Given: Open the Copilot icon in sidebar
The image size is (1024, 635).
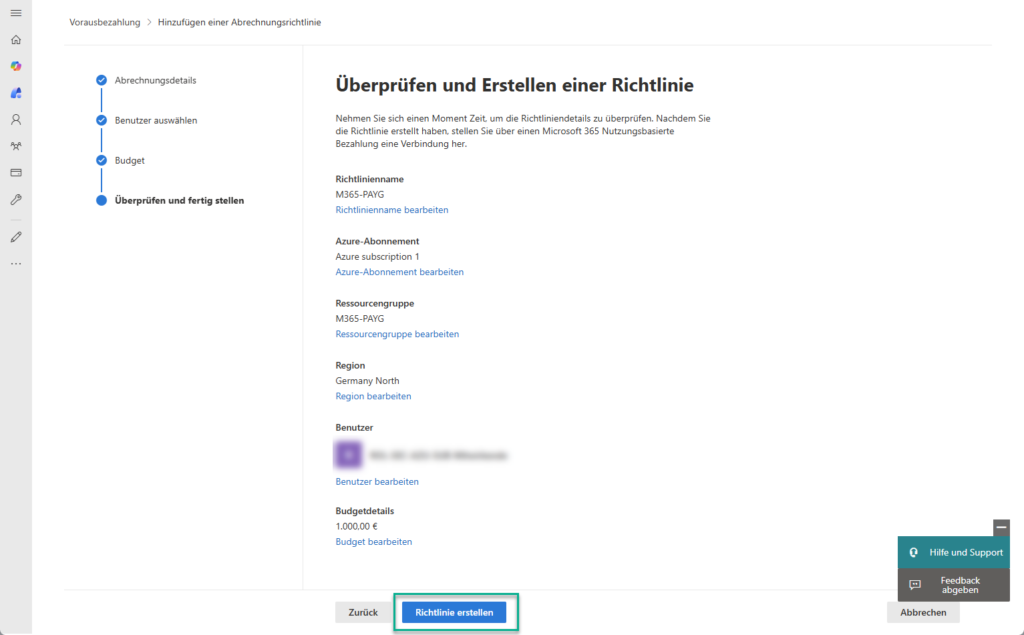Looking at the screenshot, I should 15,66.
